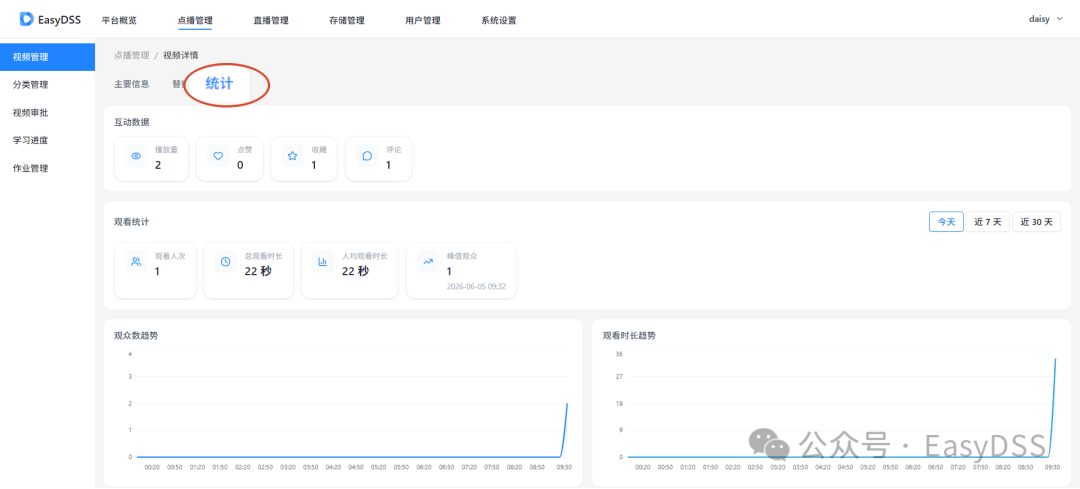Click the 点赞 heart icon
The image size is (1080, 489).
[x=218, y=156]
